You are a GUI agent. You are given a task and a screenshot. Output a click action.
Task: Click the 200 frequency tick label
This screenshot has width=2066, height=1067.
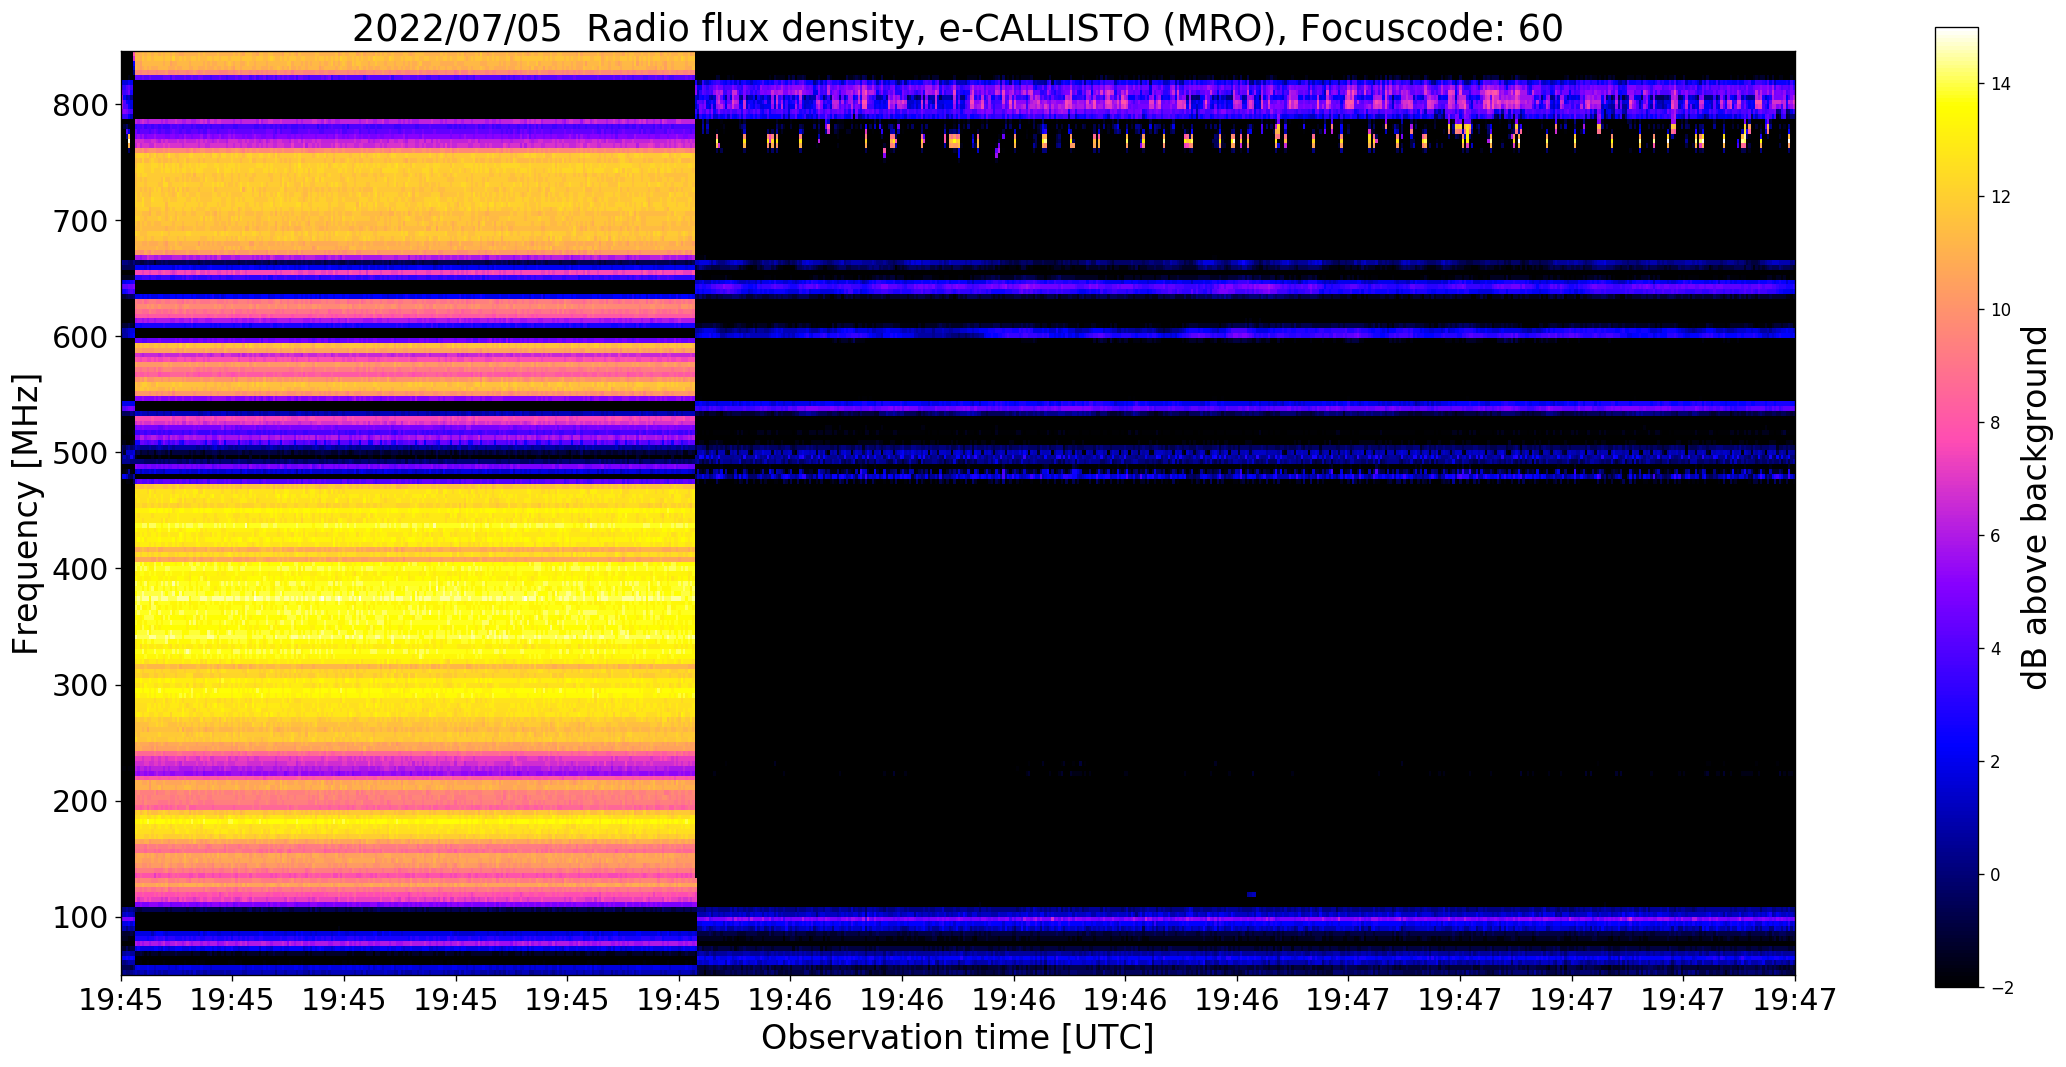click(80, 801)
